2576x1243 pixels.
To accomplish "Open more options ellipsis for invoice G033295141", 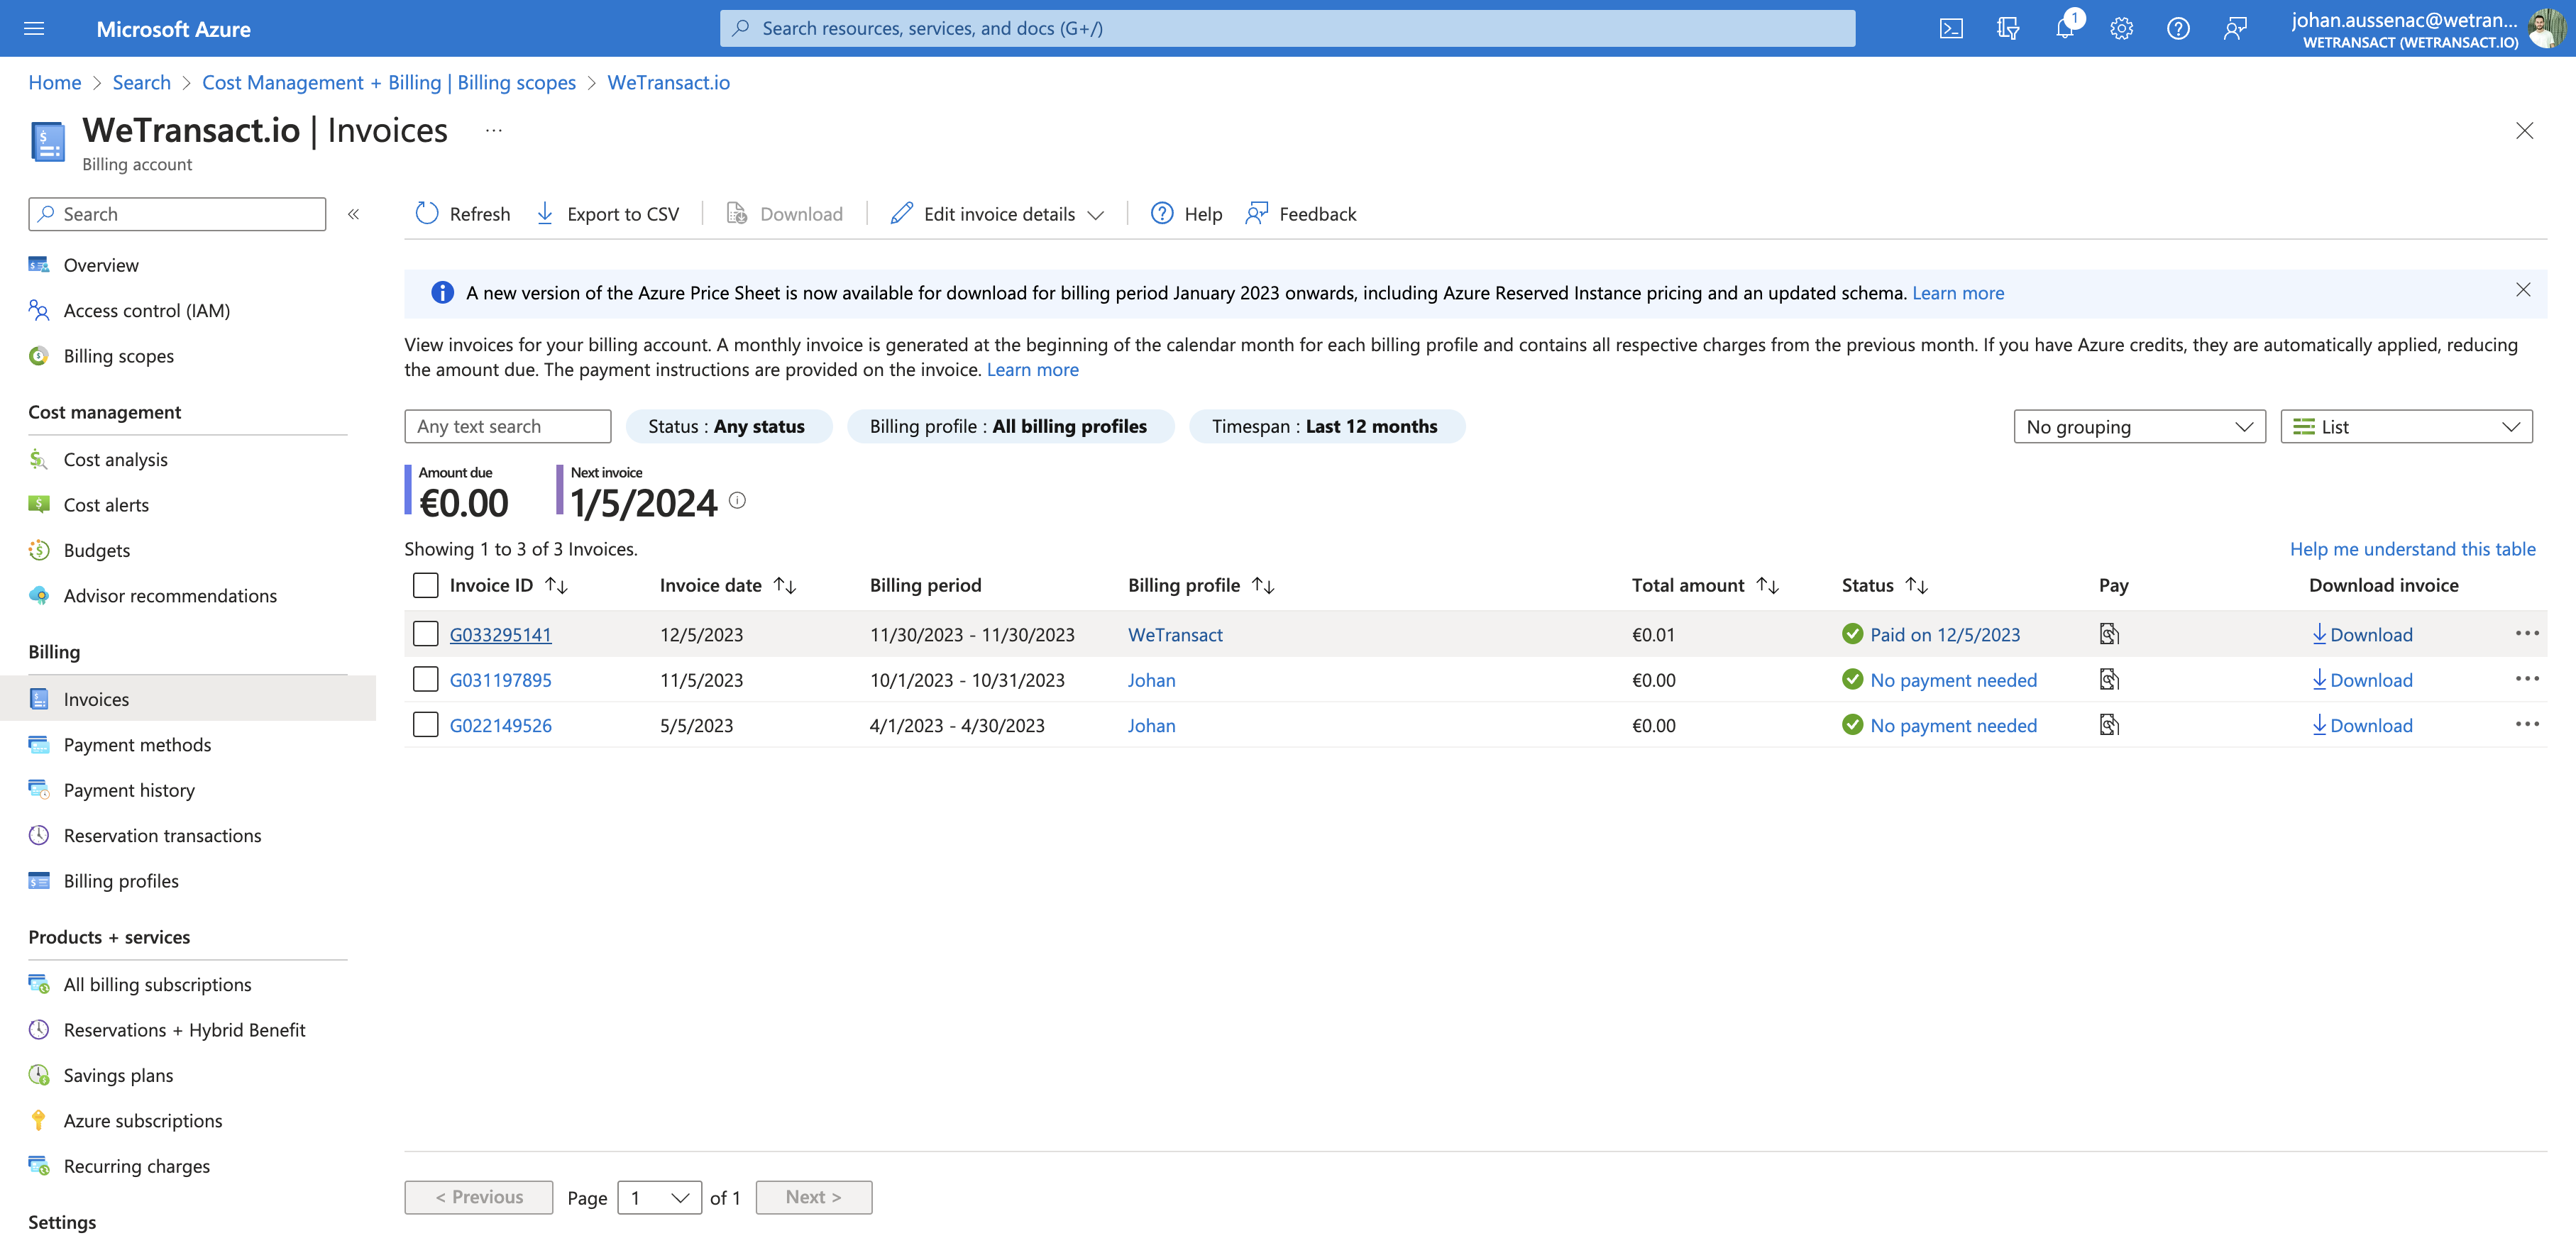I will (2527, 633).
